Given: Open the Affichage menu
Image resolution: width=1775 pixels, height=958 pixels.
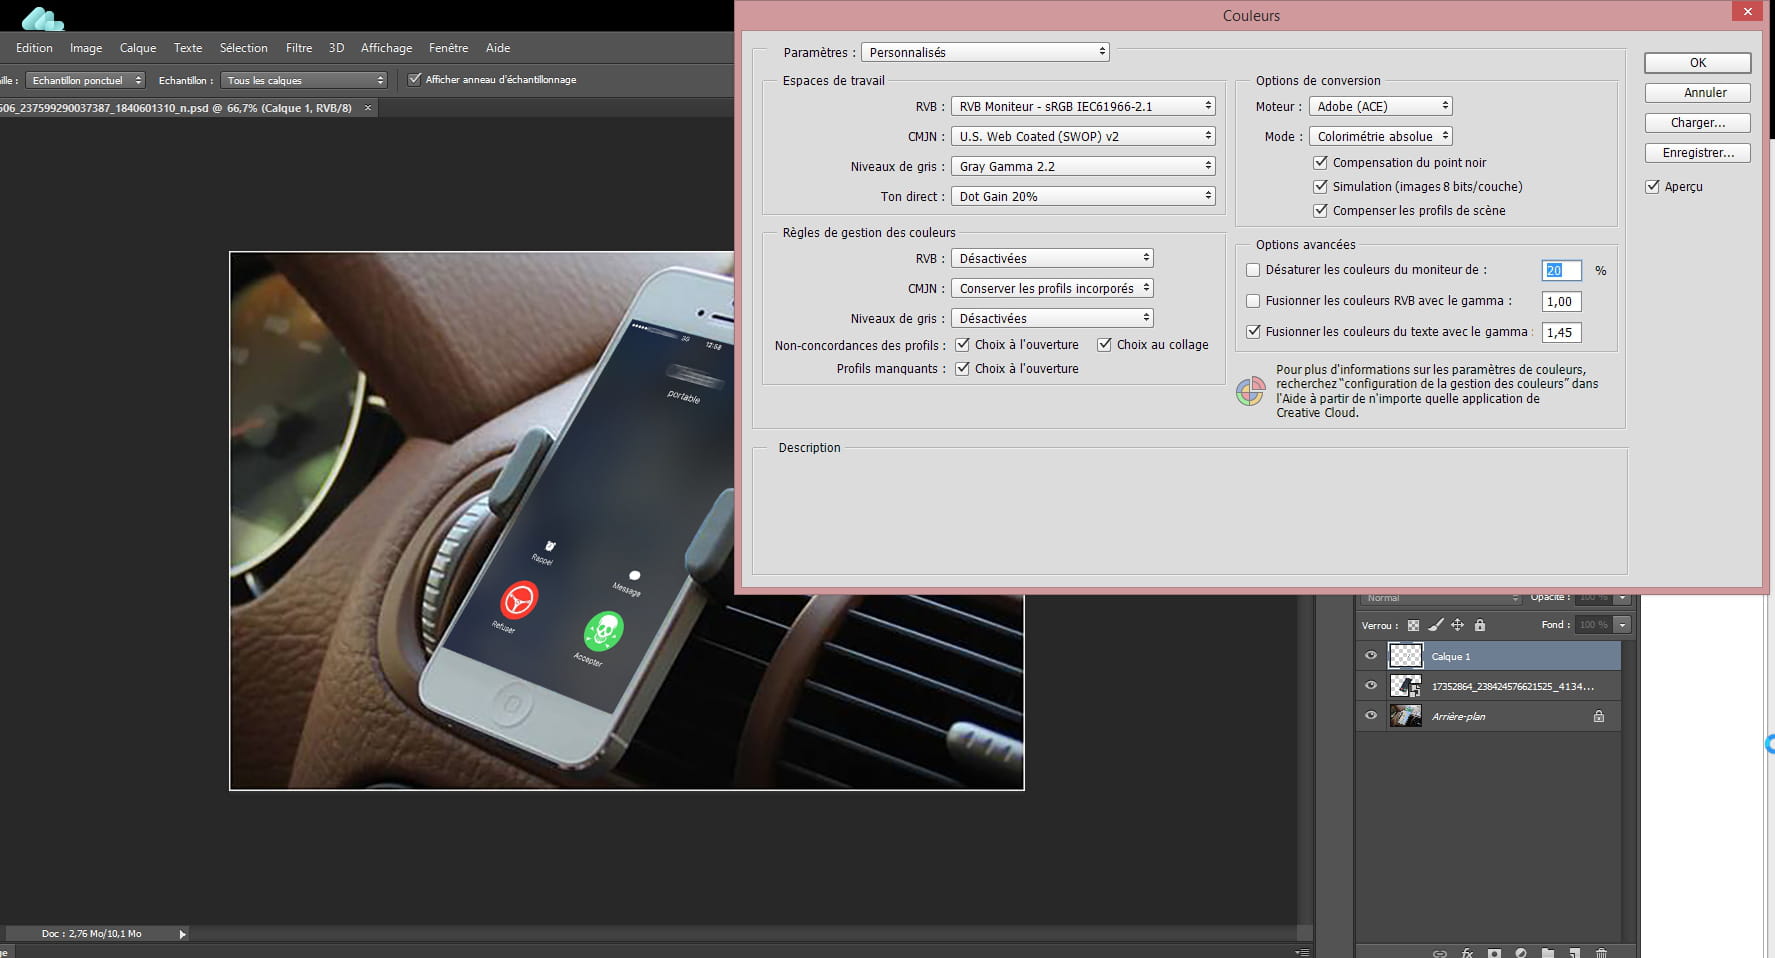Looking at the screenshot, I should pyautogui.click(x=386, y=48).
